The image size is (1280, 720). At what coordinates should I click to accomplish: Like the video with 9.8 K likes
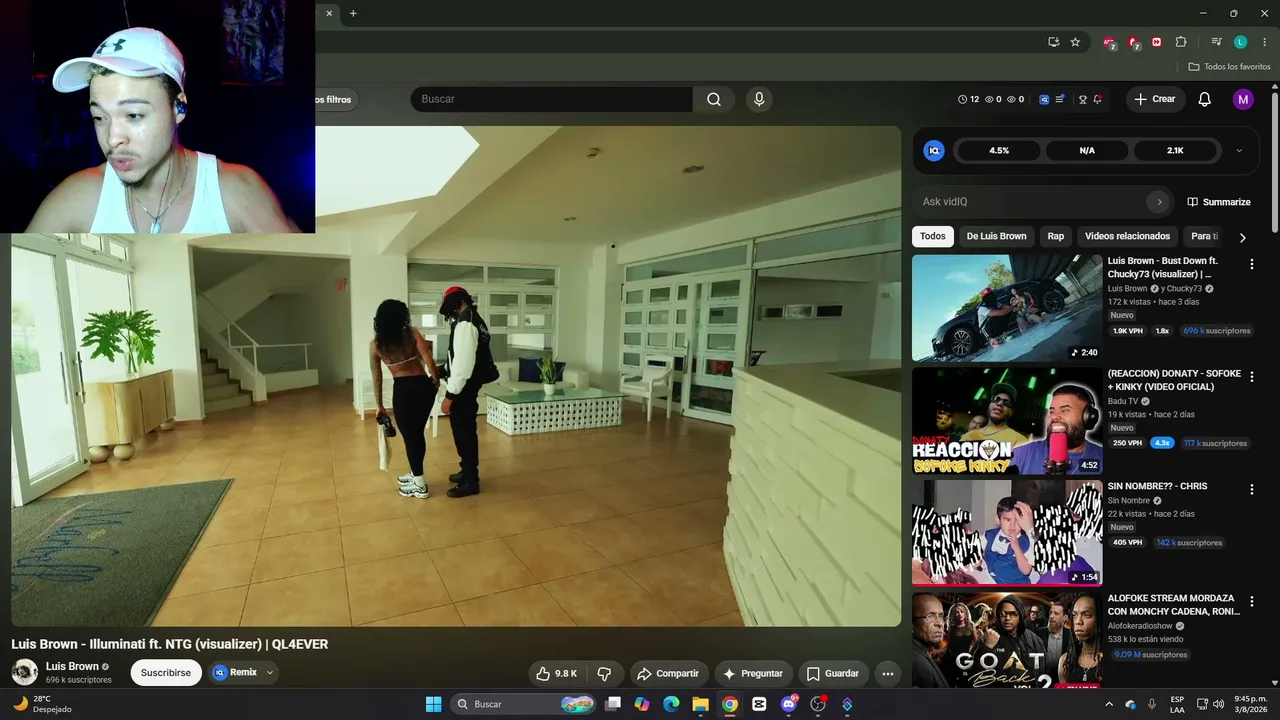[x=557, y=674]
